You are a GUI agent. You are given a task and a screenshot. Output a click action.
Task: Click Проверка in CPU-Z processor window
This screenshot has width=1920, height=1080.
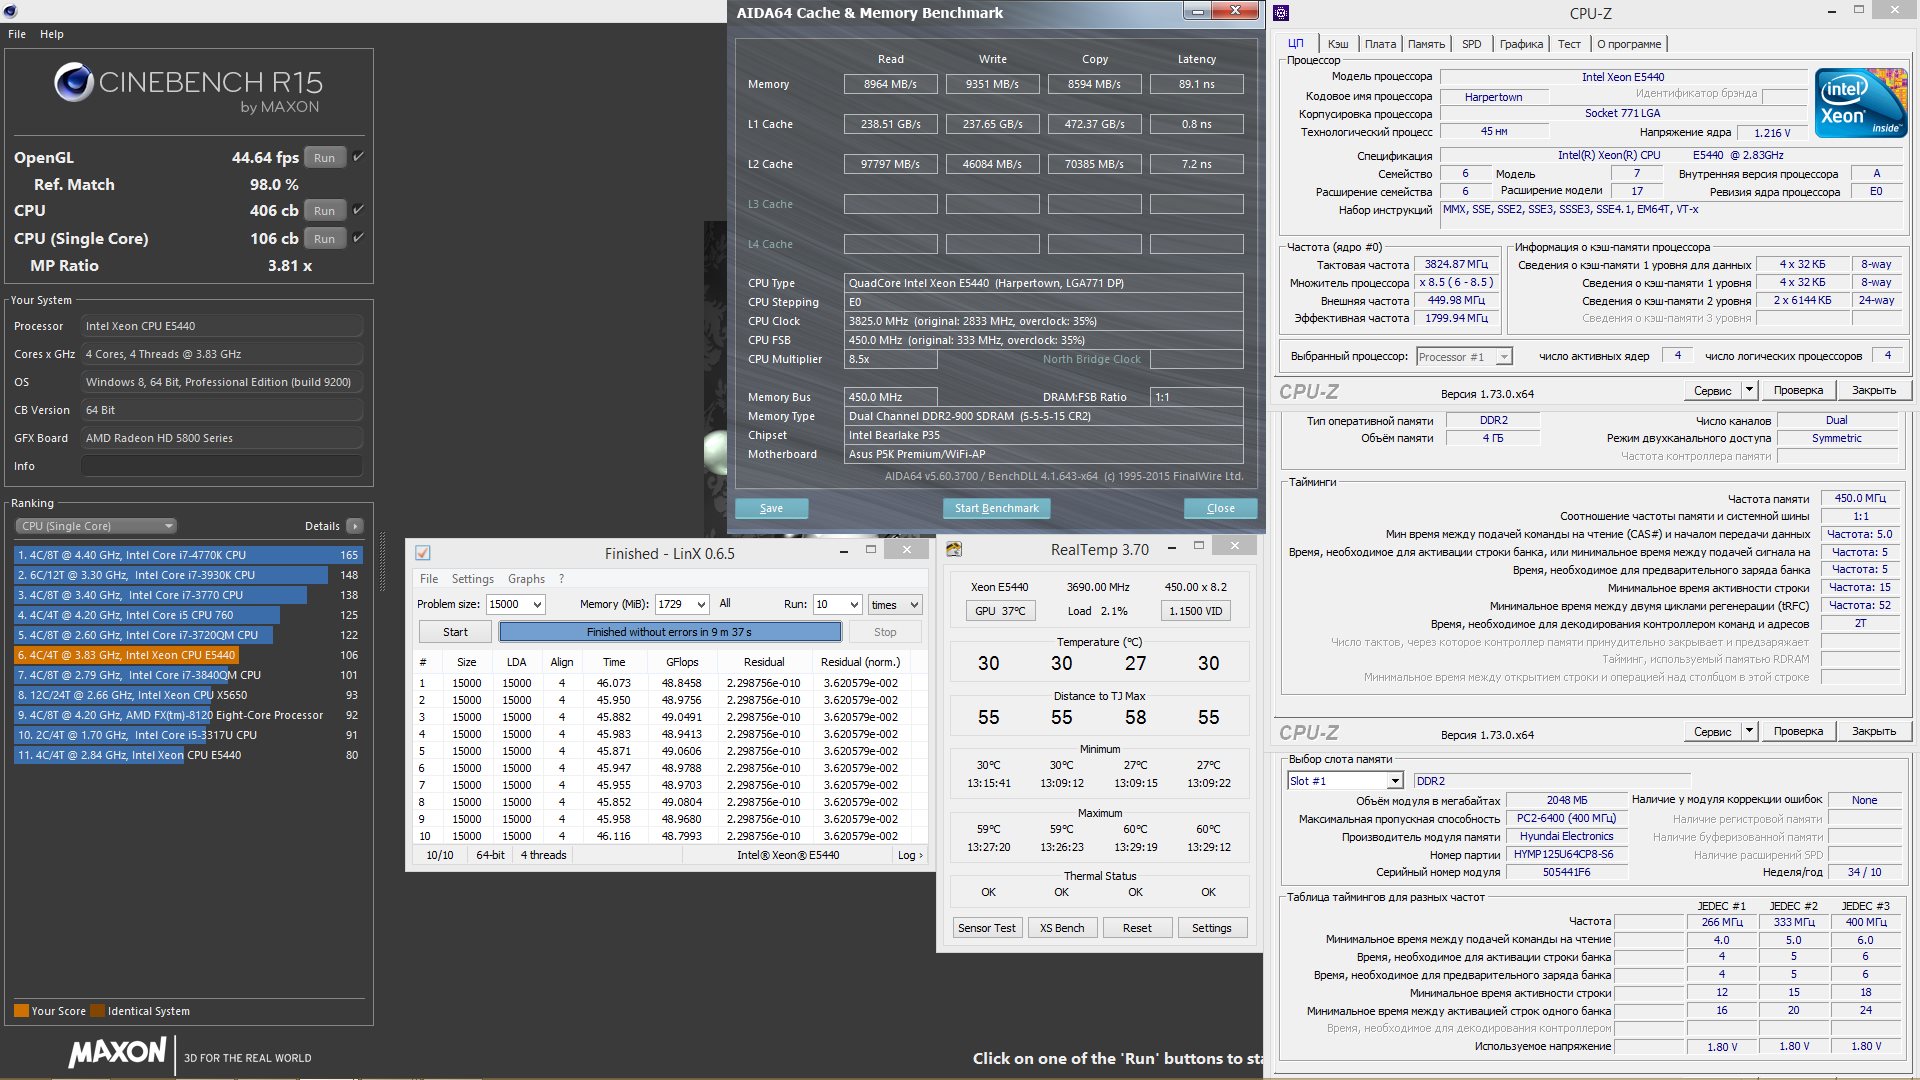point(1798,390)
